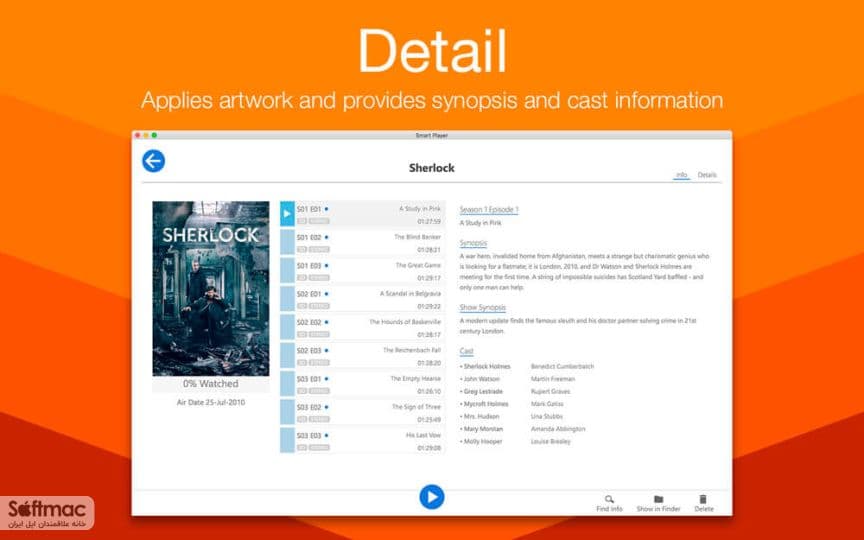Click the Synopsis heading

pos(473,243)
